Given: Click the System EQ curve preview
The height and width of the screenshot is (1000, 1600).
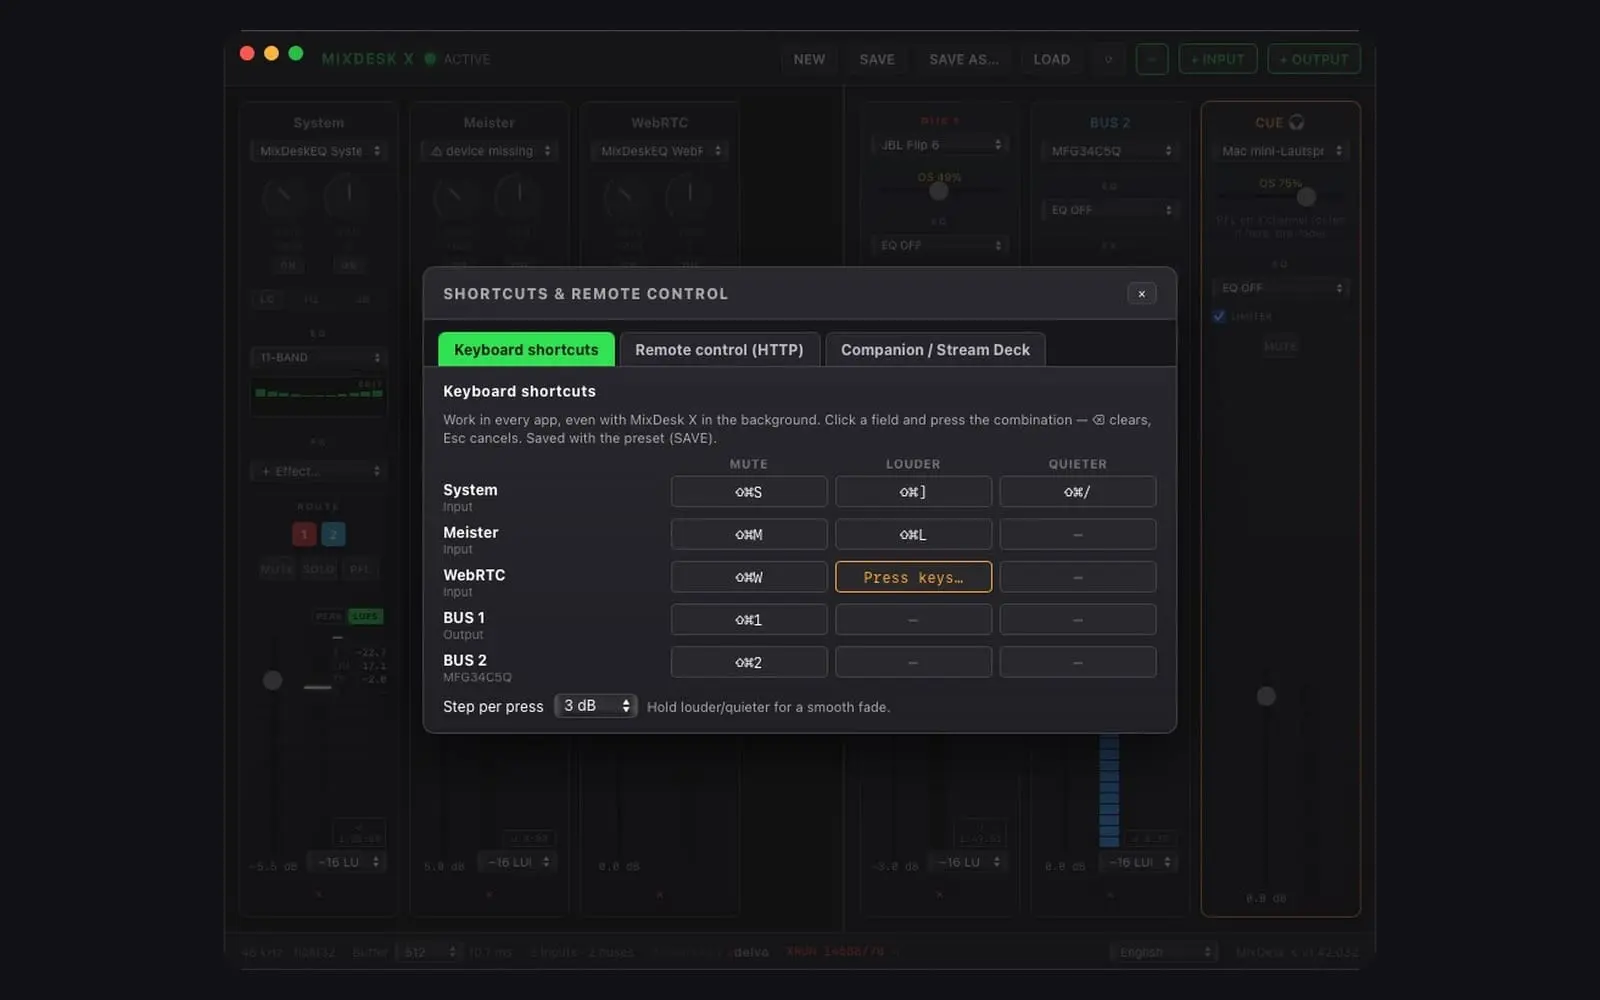Looking at the screenshot, I should coord(319,397).
